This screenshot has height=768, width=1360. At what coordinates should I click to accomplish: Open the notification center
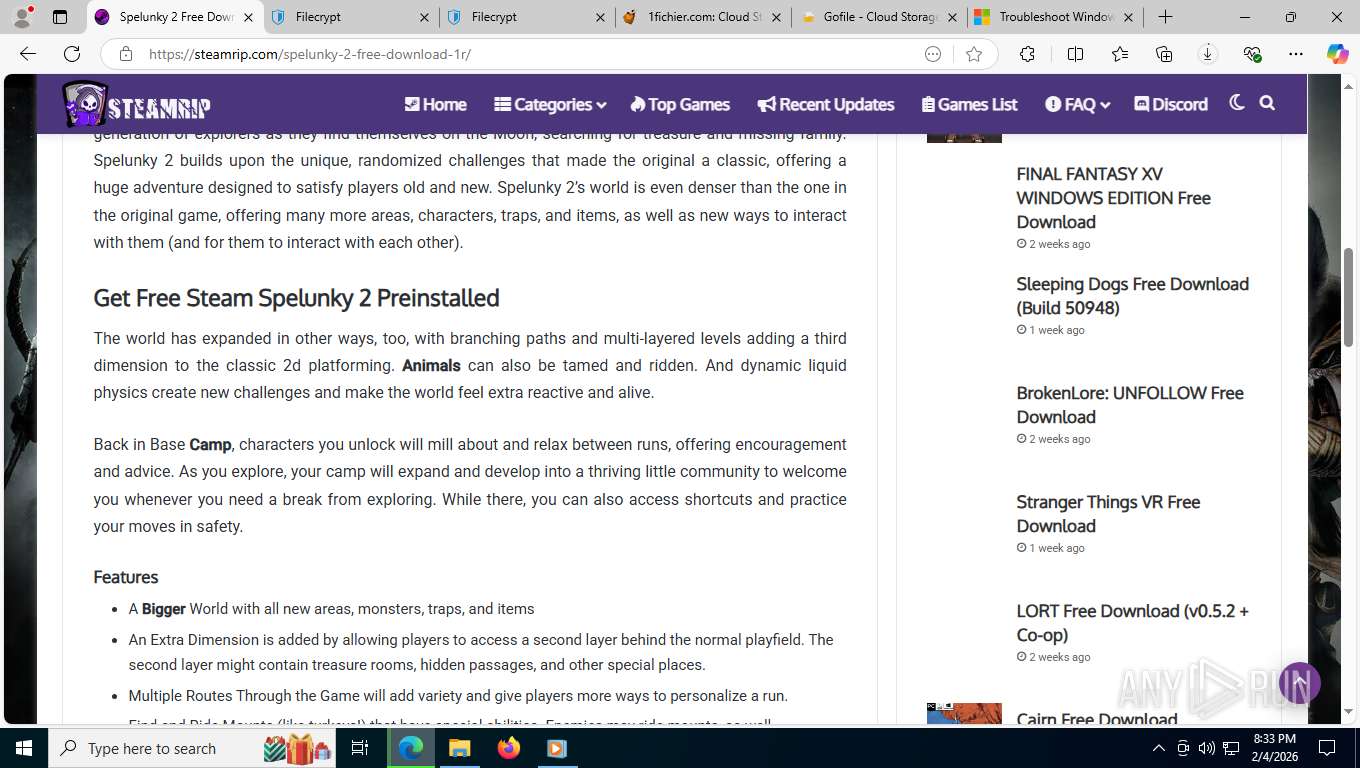pos(1327,748)
